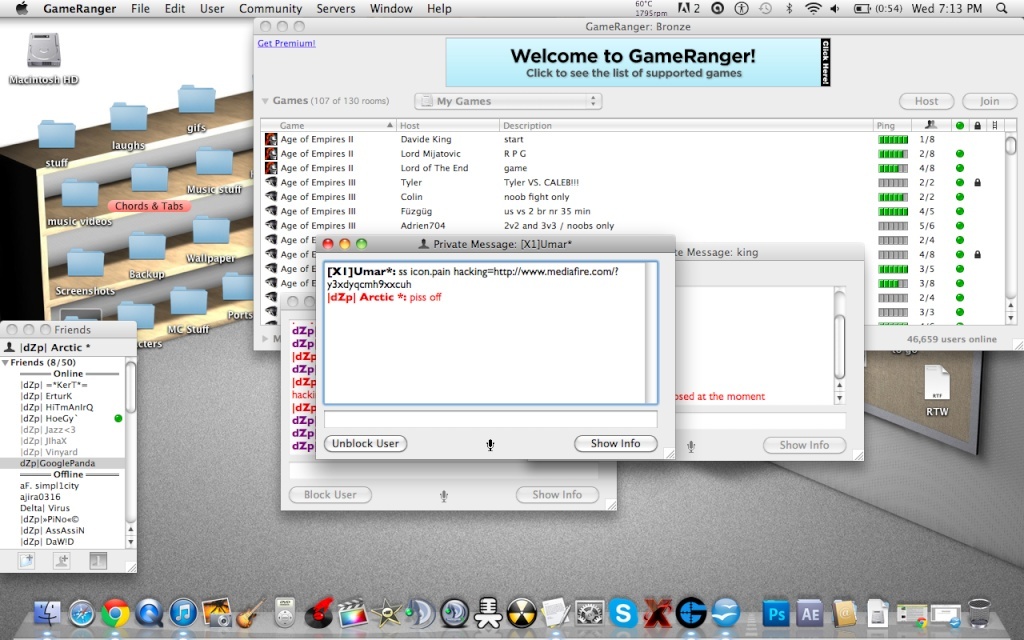The image size is (1024, 640).
Task: Click the message input field in Umar chat
Action: click(490, 419)
